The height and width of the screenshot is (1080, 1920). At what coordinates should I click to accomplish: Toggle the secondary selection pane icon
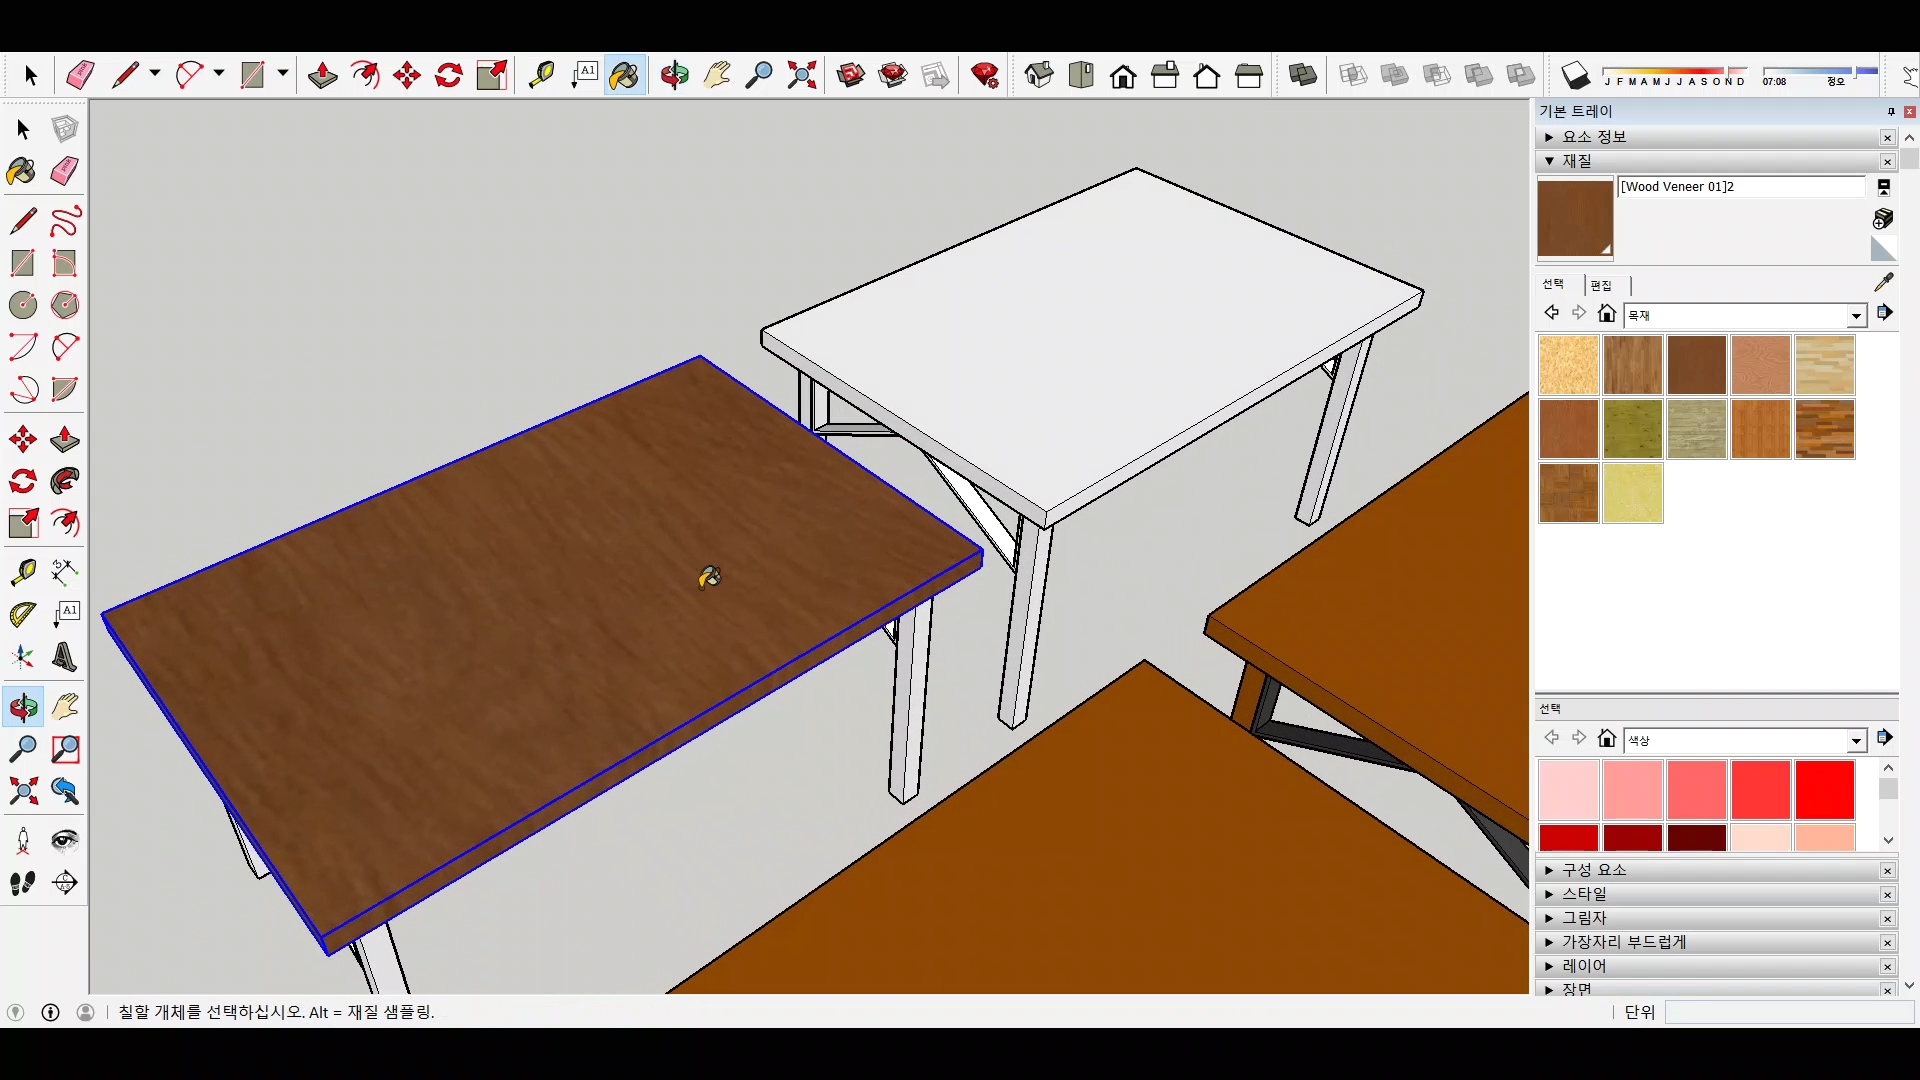coord(1884,187)
